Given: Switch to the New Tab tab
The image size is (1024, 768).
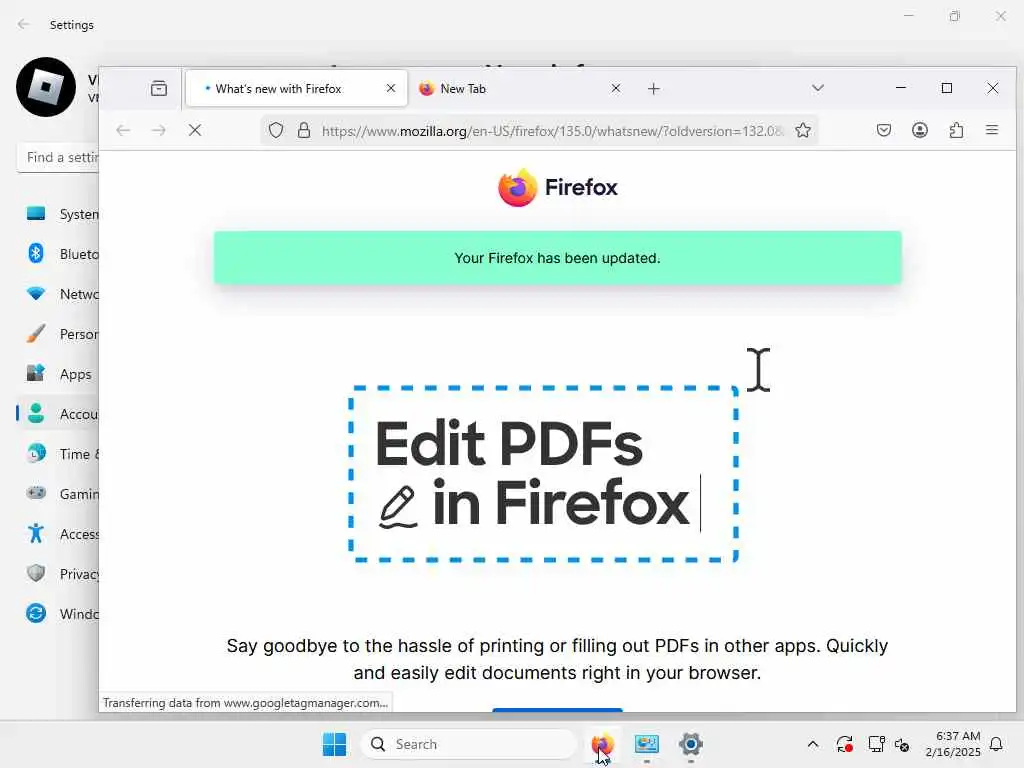Looking at the screenshot, I should click(x=518, y=88).
